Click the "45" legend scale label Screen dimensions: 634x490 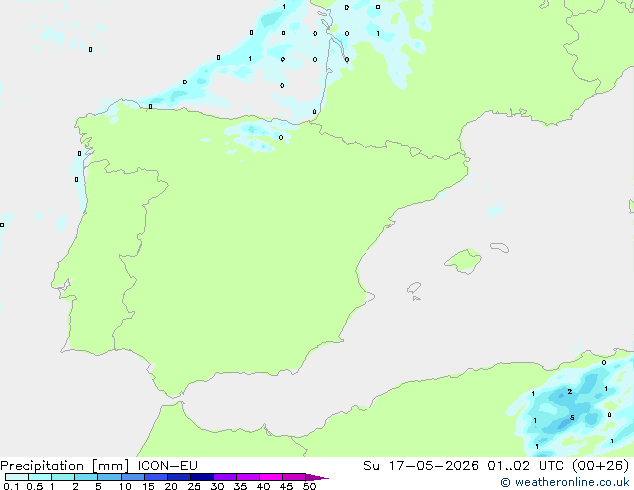coord(286,486)
